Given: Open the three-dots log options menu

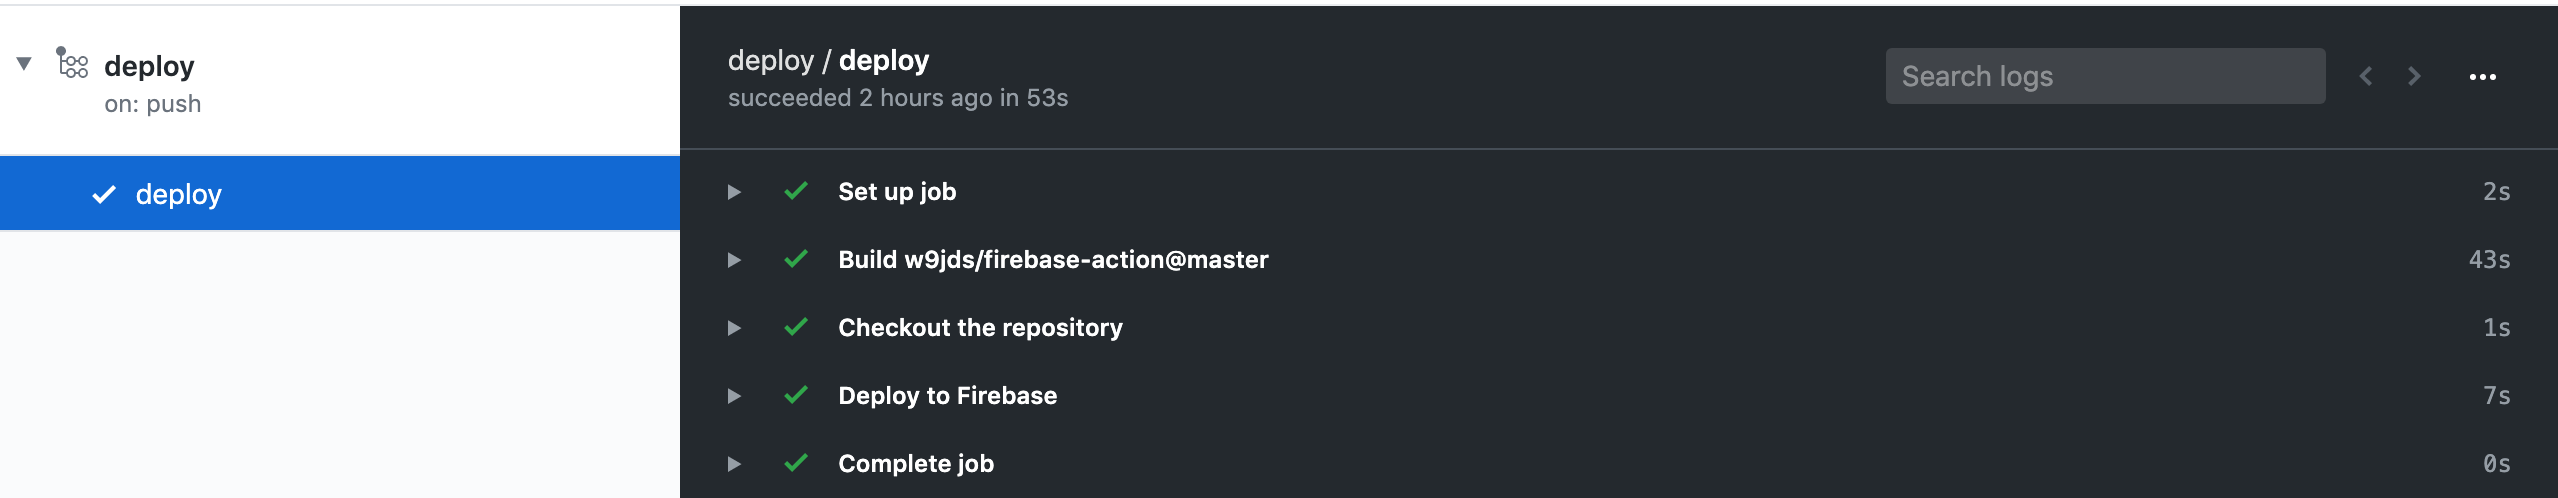Looking at the screenshot, I should (x=2482, y=77).
